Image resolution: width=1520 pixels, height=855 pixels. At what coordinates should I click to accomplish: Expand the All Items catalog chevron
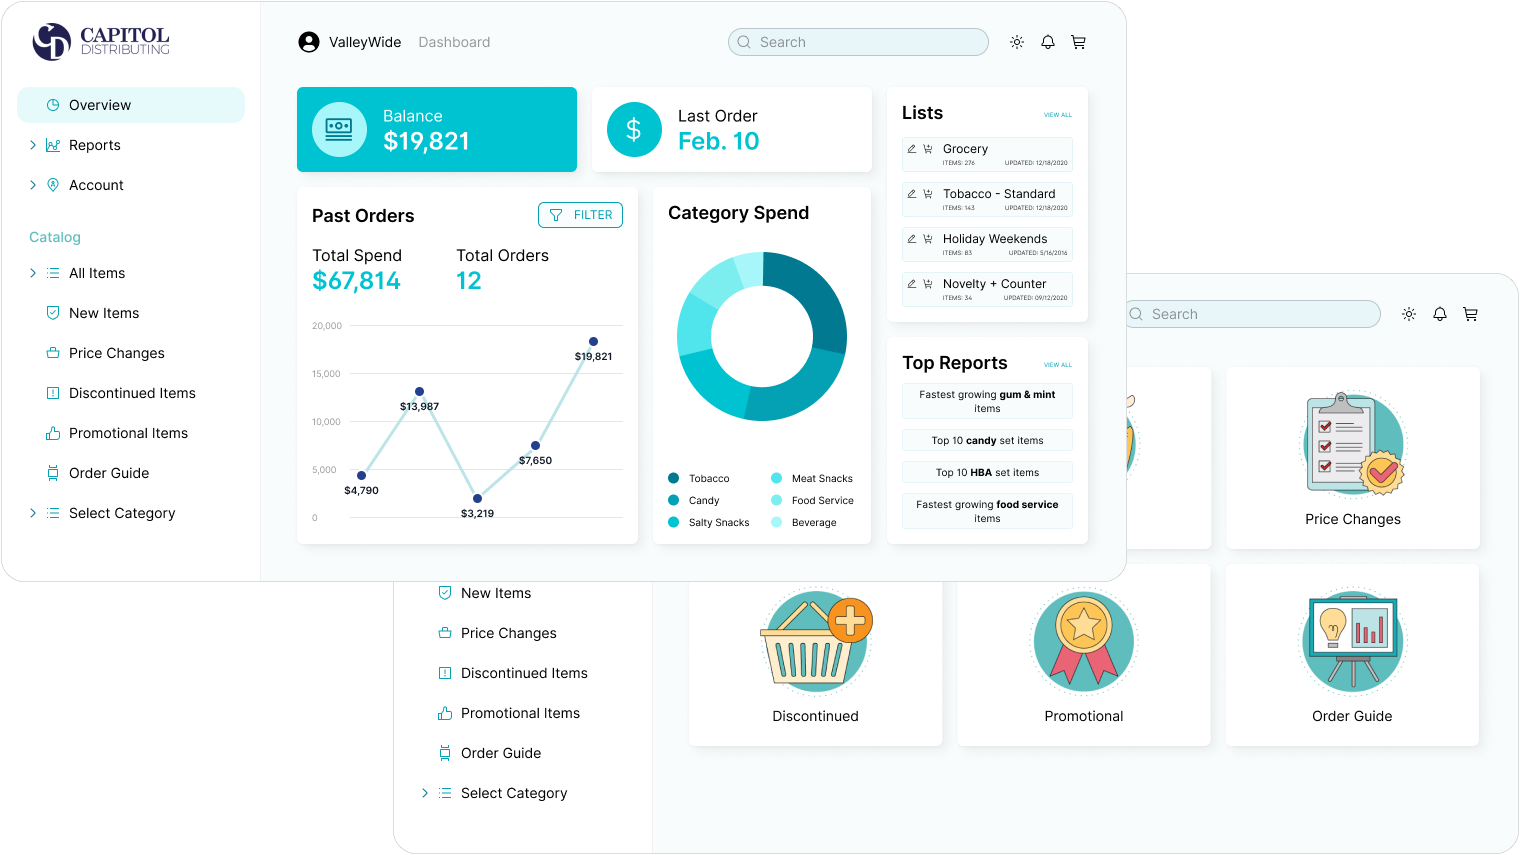click(33, 273)
